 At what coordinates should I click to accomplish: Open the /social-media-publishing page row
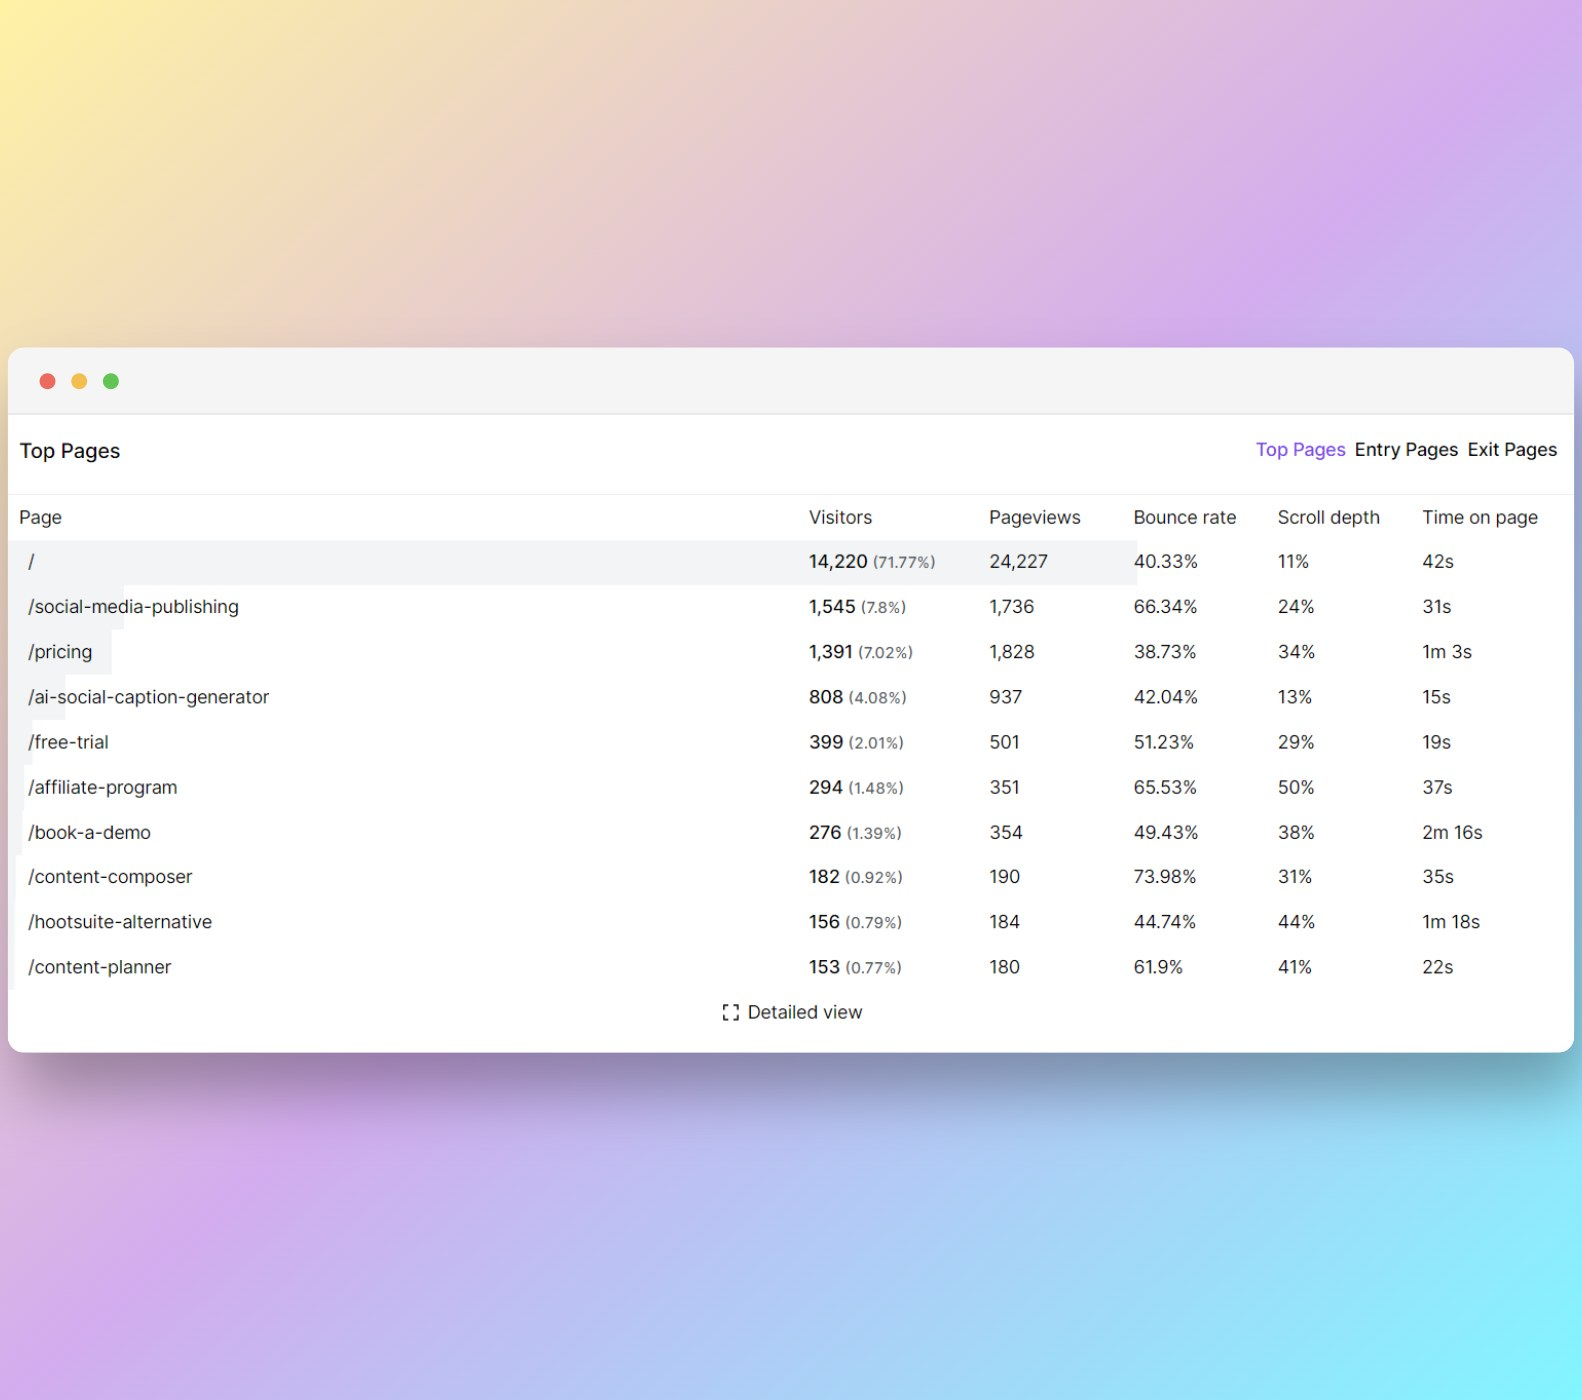[x=133, y=607]
